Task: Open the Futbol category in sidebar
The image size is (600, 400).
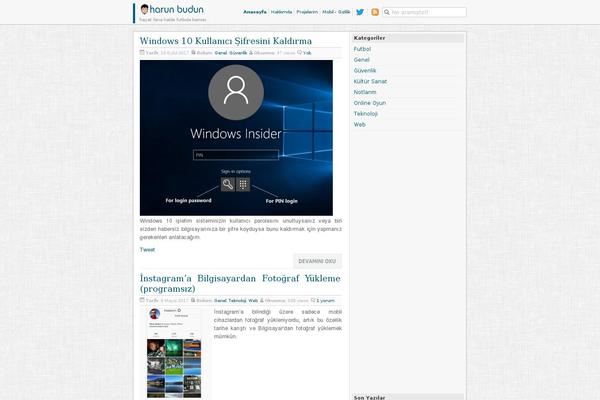Action: coord(362,49)
